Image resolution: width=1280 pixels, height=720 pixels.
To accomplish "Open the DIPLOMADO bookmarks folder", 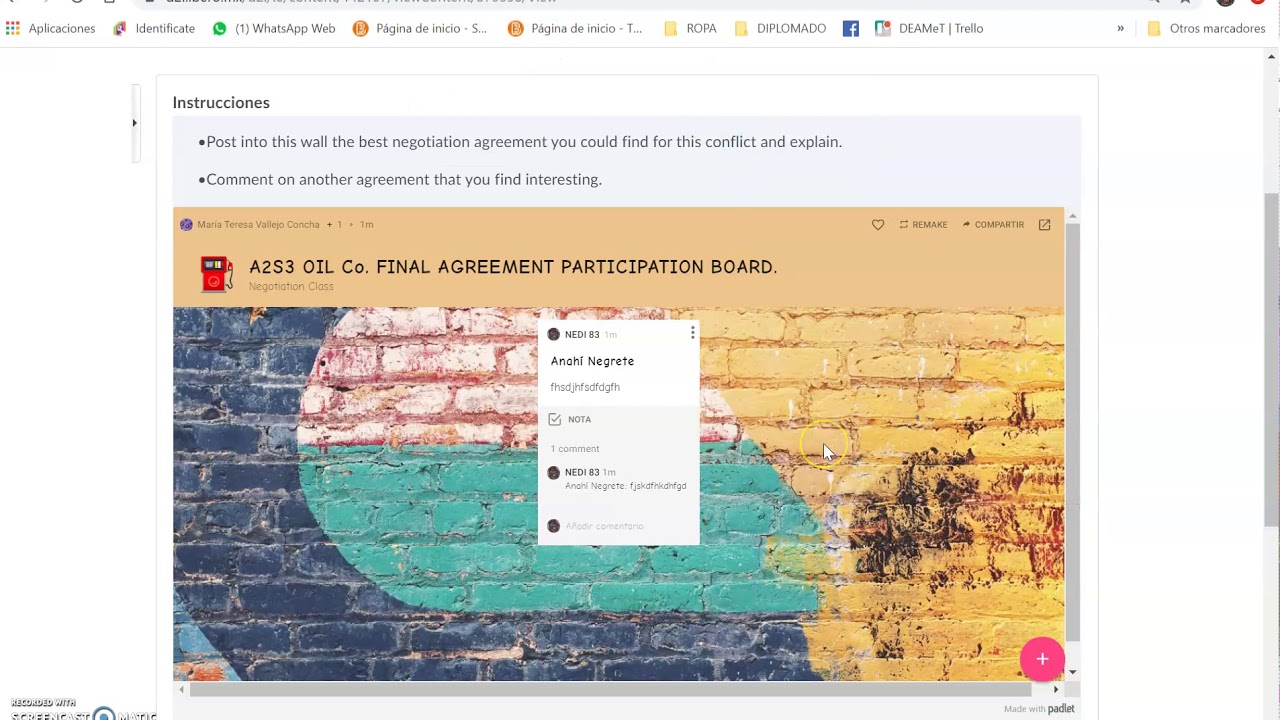I will click(x=780, y=29).
